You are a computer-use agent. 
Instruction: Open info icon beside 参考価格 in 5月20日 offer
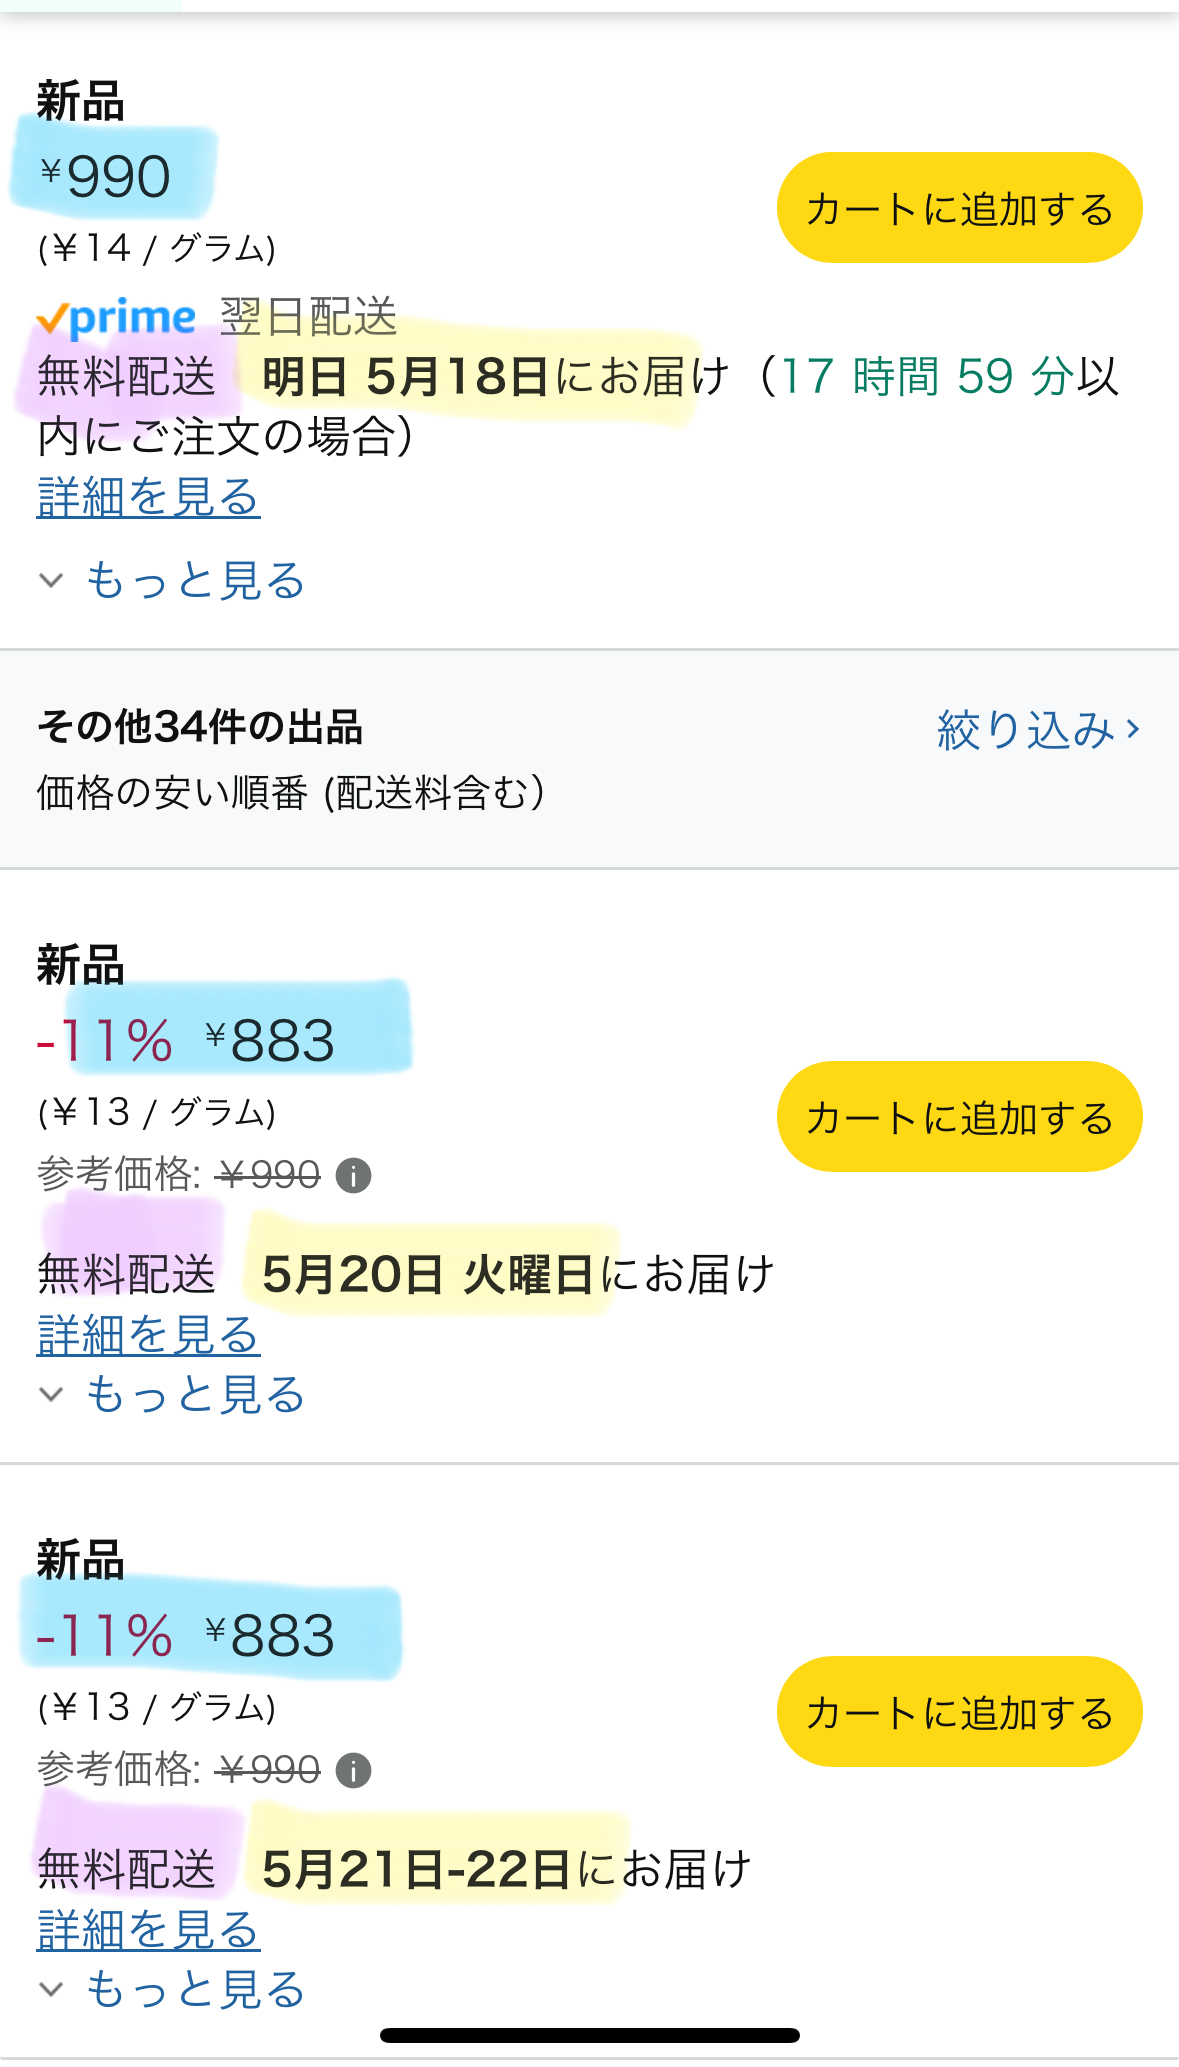353,1175
